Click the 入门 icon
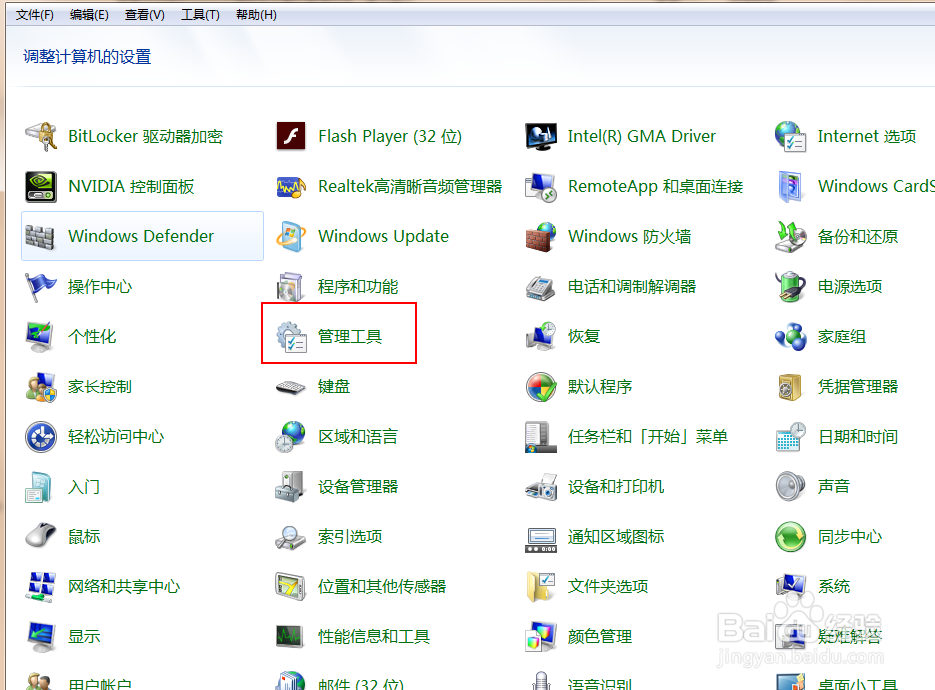 (x=41, y=487)
